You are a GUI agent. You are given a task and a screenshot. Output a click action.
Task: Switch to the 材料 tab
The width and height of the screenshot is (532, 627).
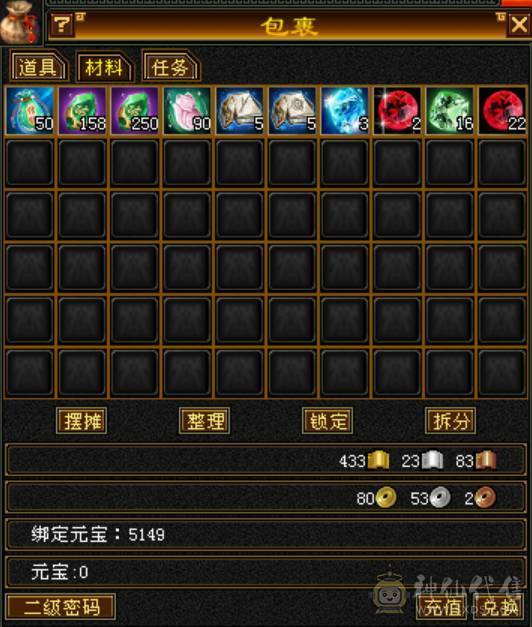coord(103,67)
